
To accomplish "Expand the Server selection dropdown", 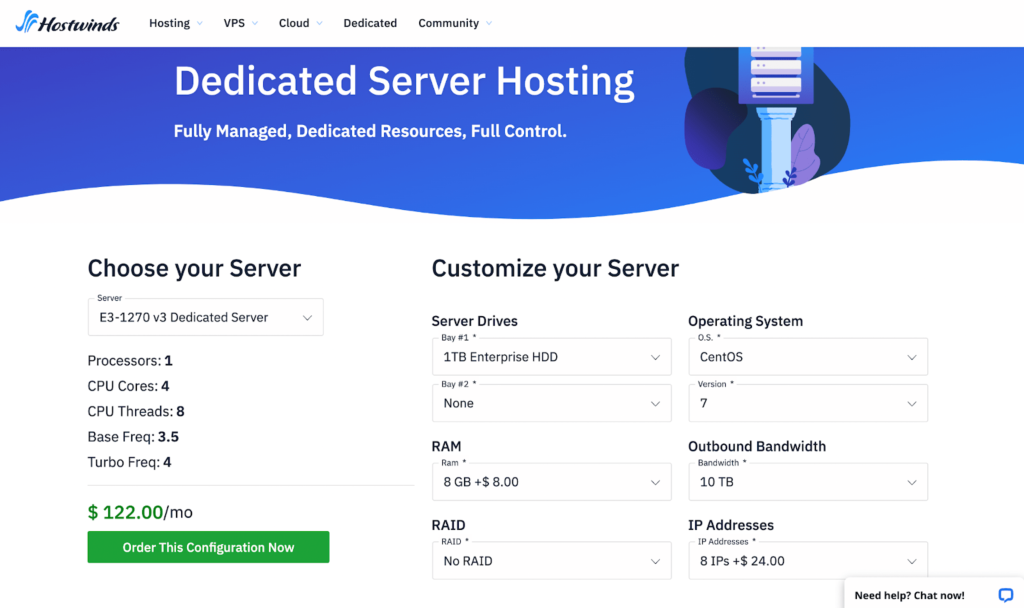I will coord(206,317).
